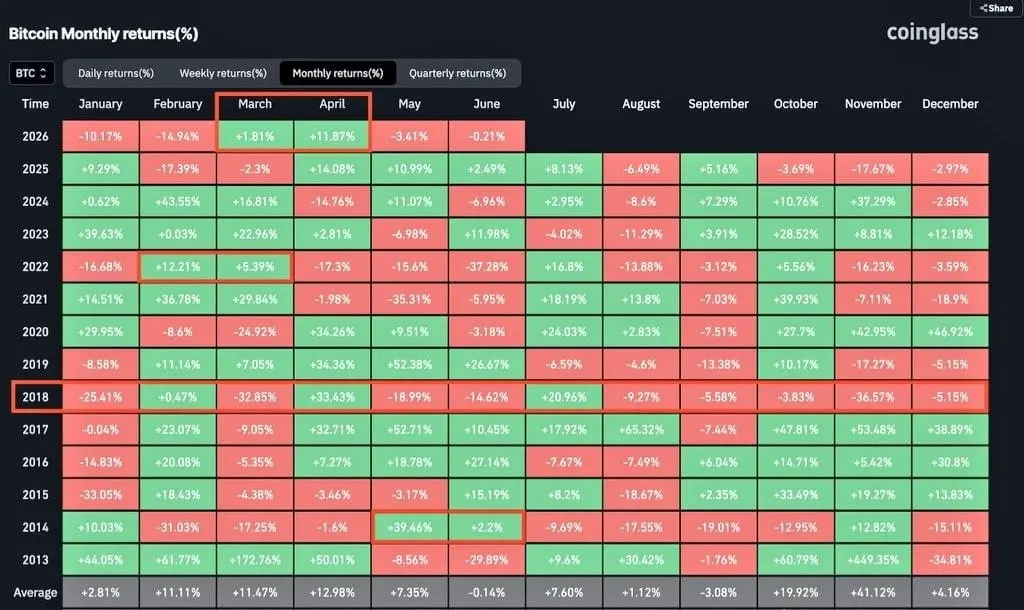Click the 2020 March -24.92% cell
This screenshot has width=1024, height=610.
(255, 332)
